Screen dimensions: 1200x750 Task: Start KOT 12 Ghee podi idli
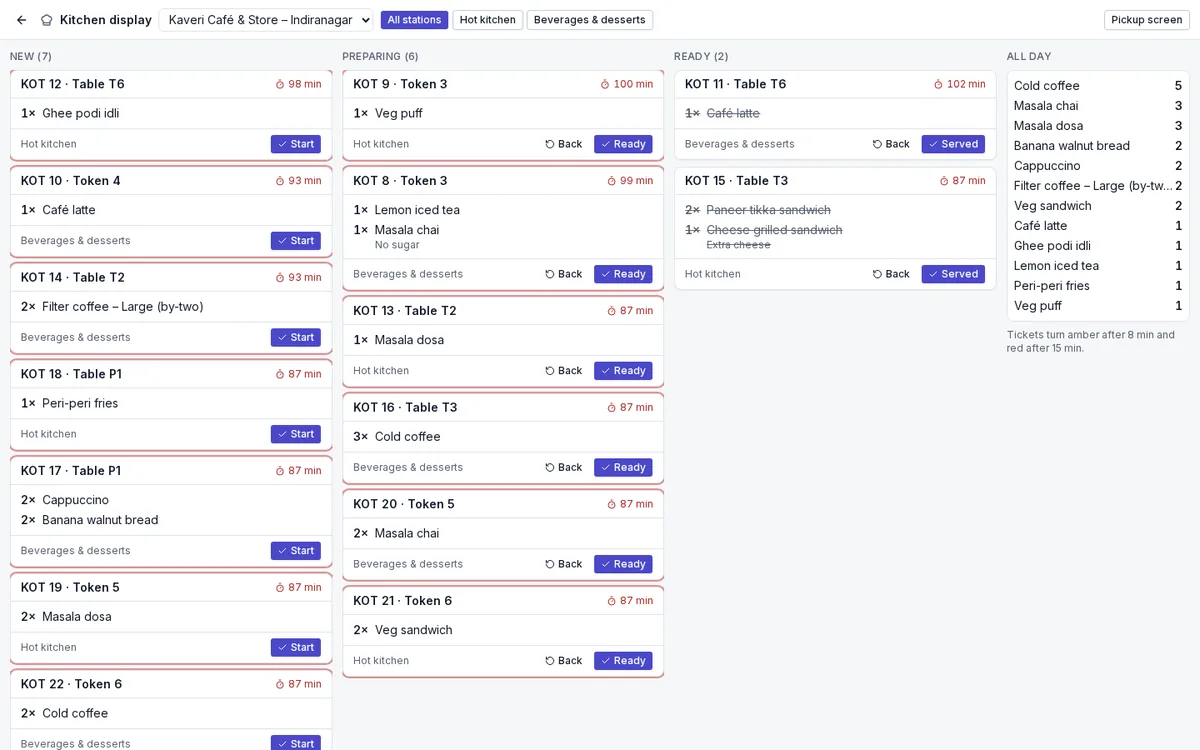[296, 144]
